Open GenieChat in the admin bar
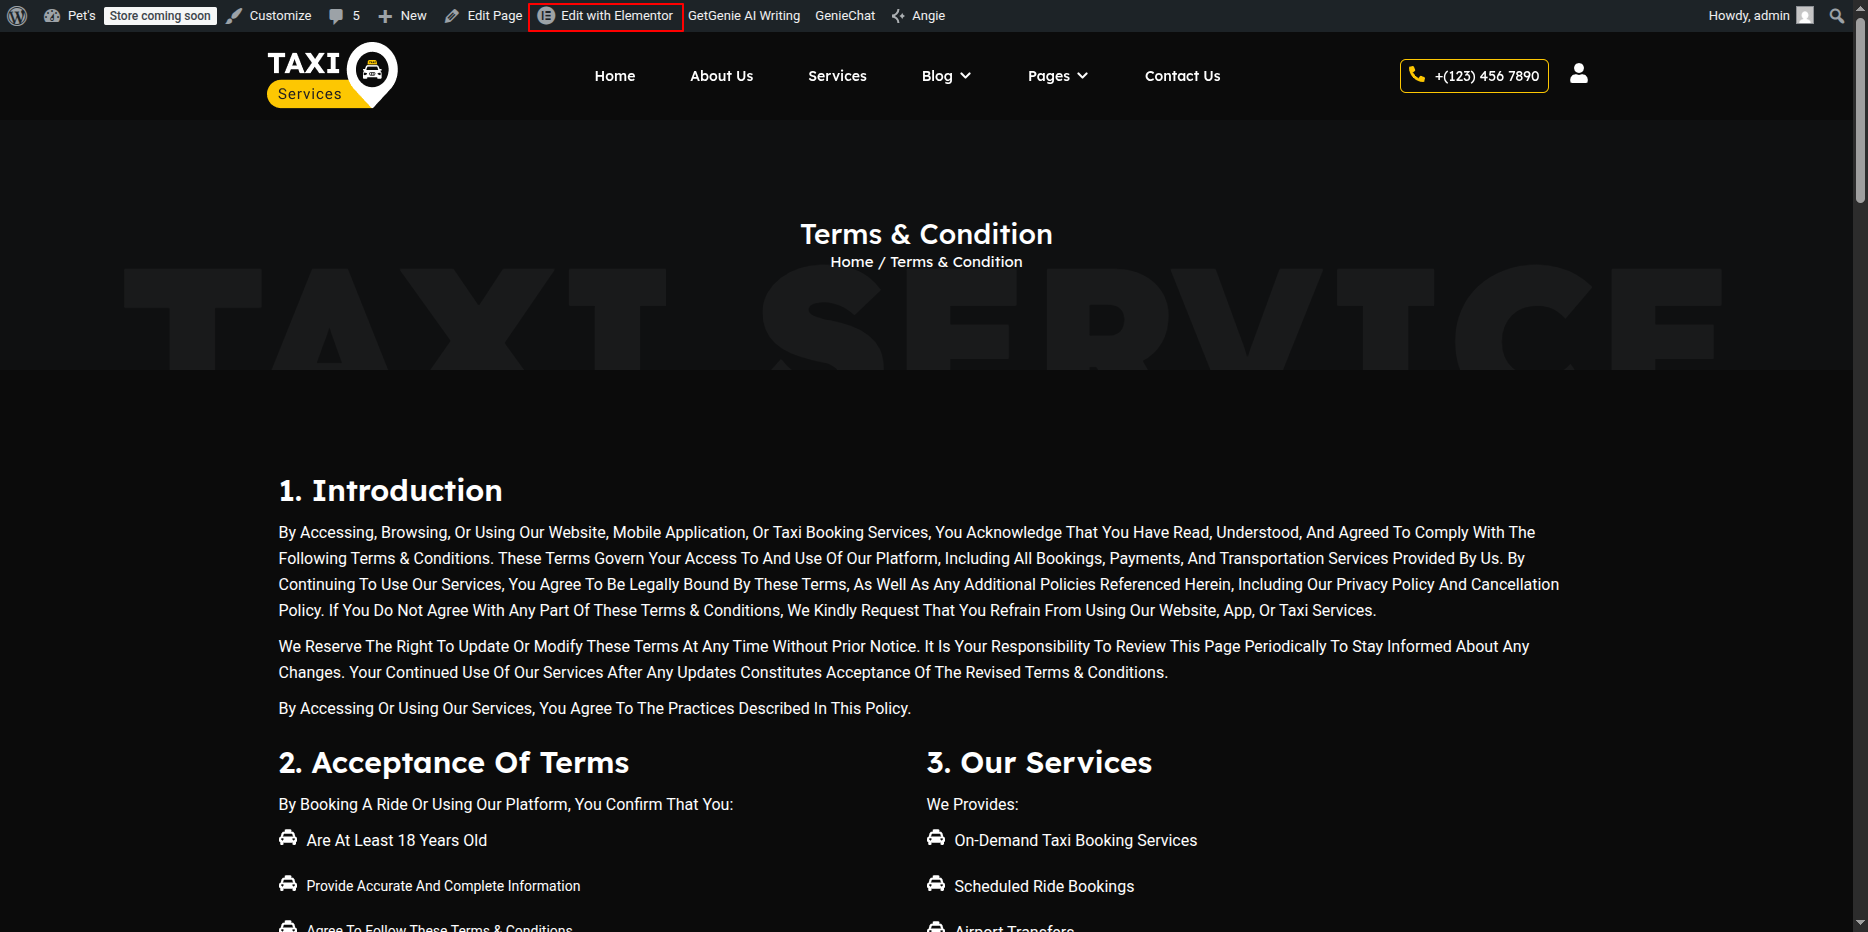Image resolution: width=1868 pixels, height=932 pixels. coord(845,16)
